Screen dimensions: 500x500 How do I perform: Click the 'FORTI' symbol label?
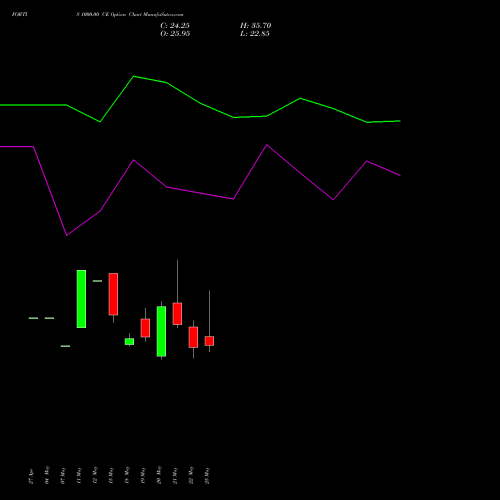tap(20, 14)
